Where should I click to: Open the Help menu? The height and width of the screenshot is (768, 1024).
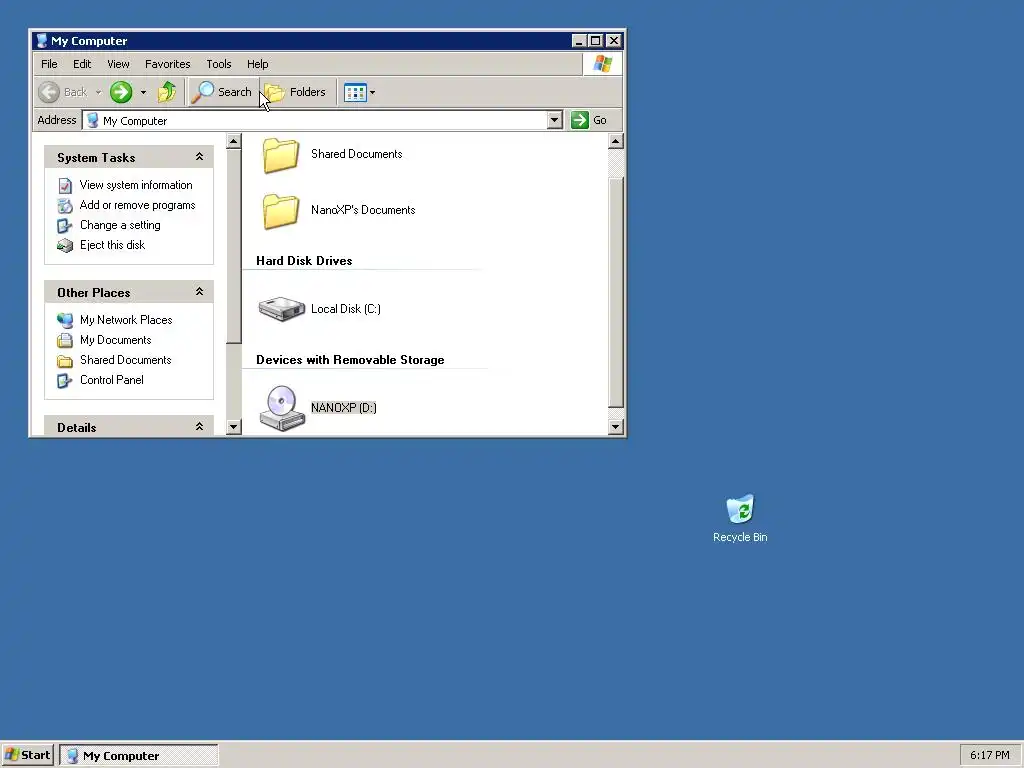[257, 64]
